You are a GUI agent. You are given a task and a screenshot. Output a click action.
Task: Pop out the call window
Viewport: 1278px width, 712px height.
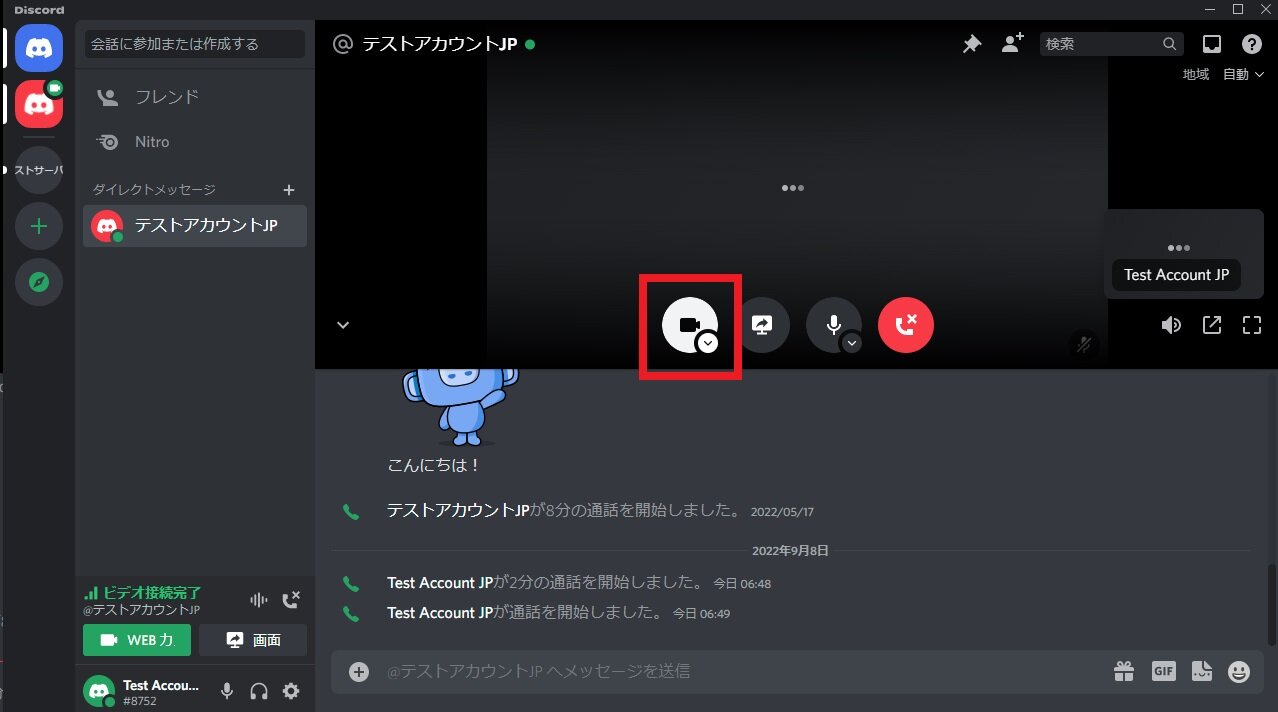click(x=1212, y=325)
